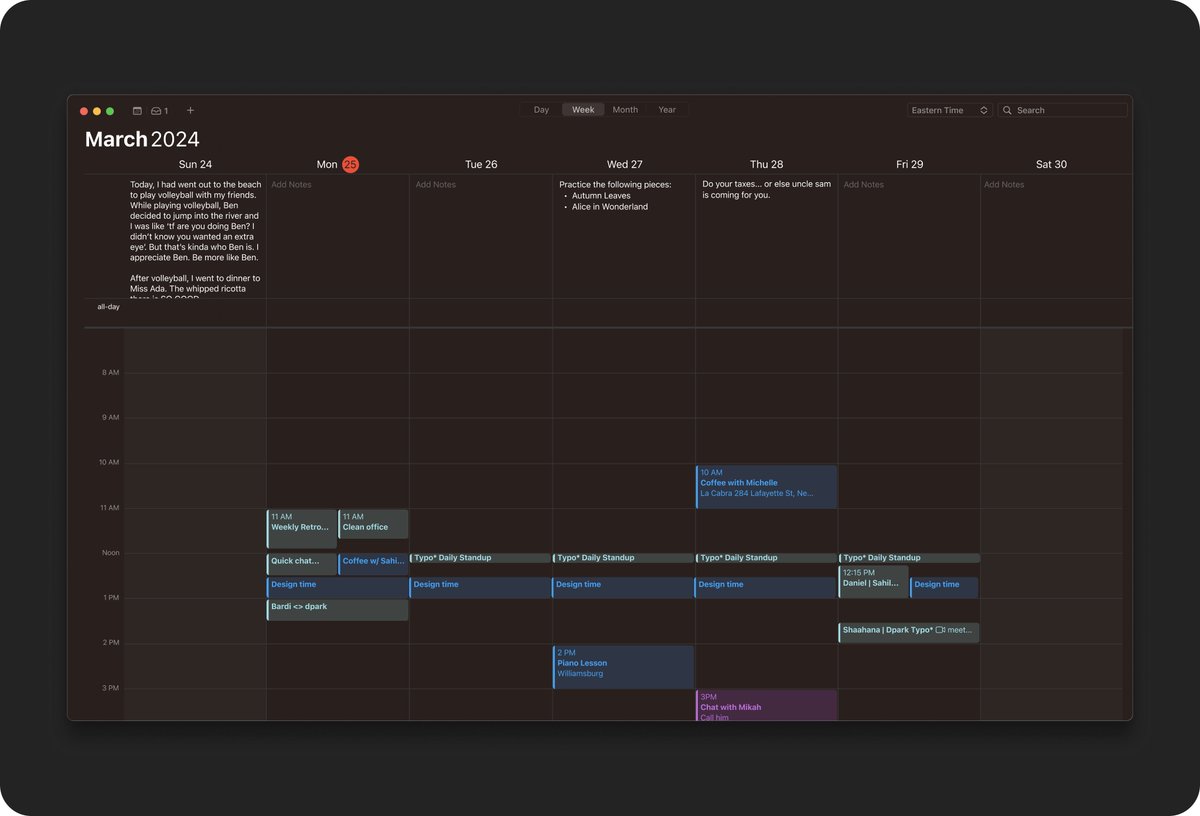The width and height of the screenshot is (1200, 816).
Task: Click the video icon on Shaahana meeting
Action: pos(940,630)
